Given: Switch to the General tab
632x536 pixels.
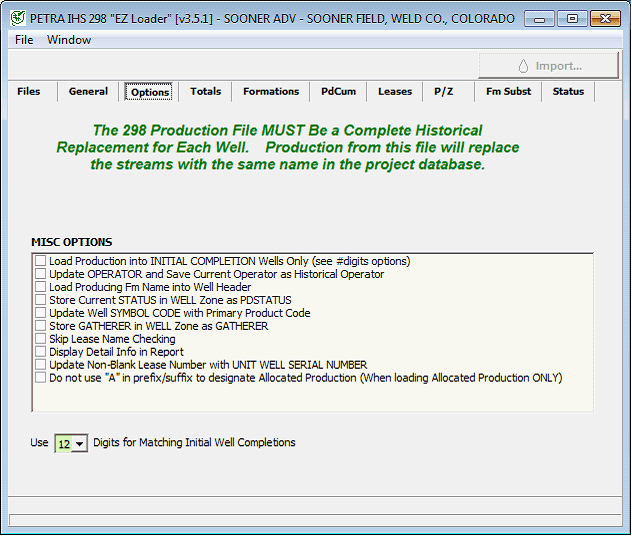Looking at the screenshot, I should (88, 91).
